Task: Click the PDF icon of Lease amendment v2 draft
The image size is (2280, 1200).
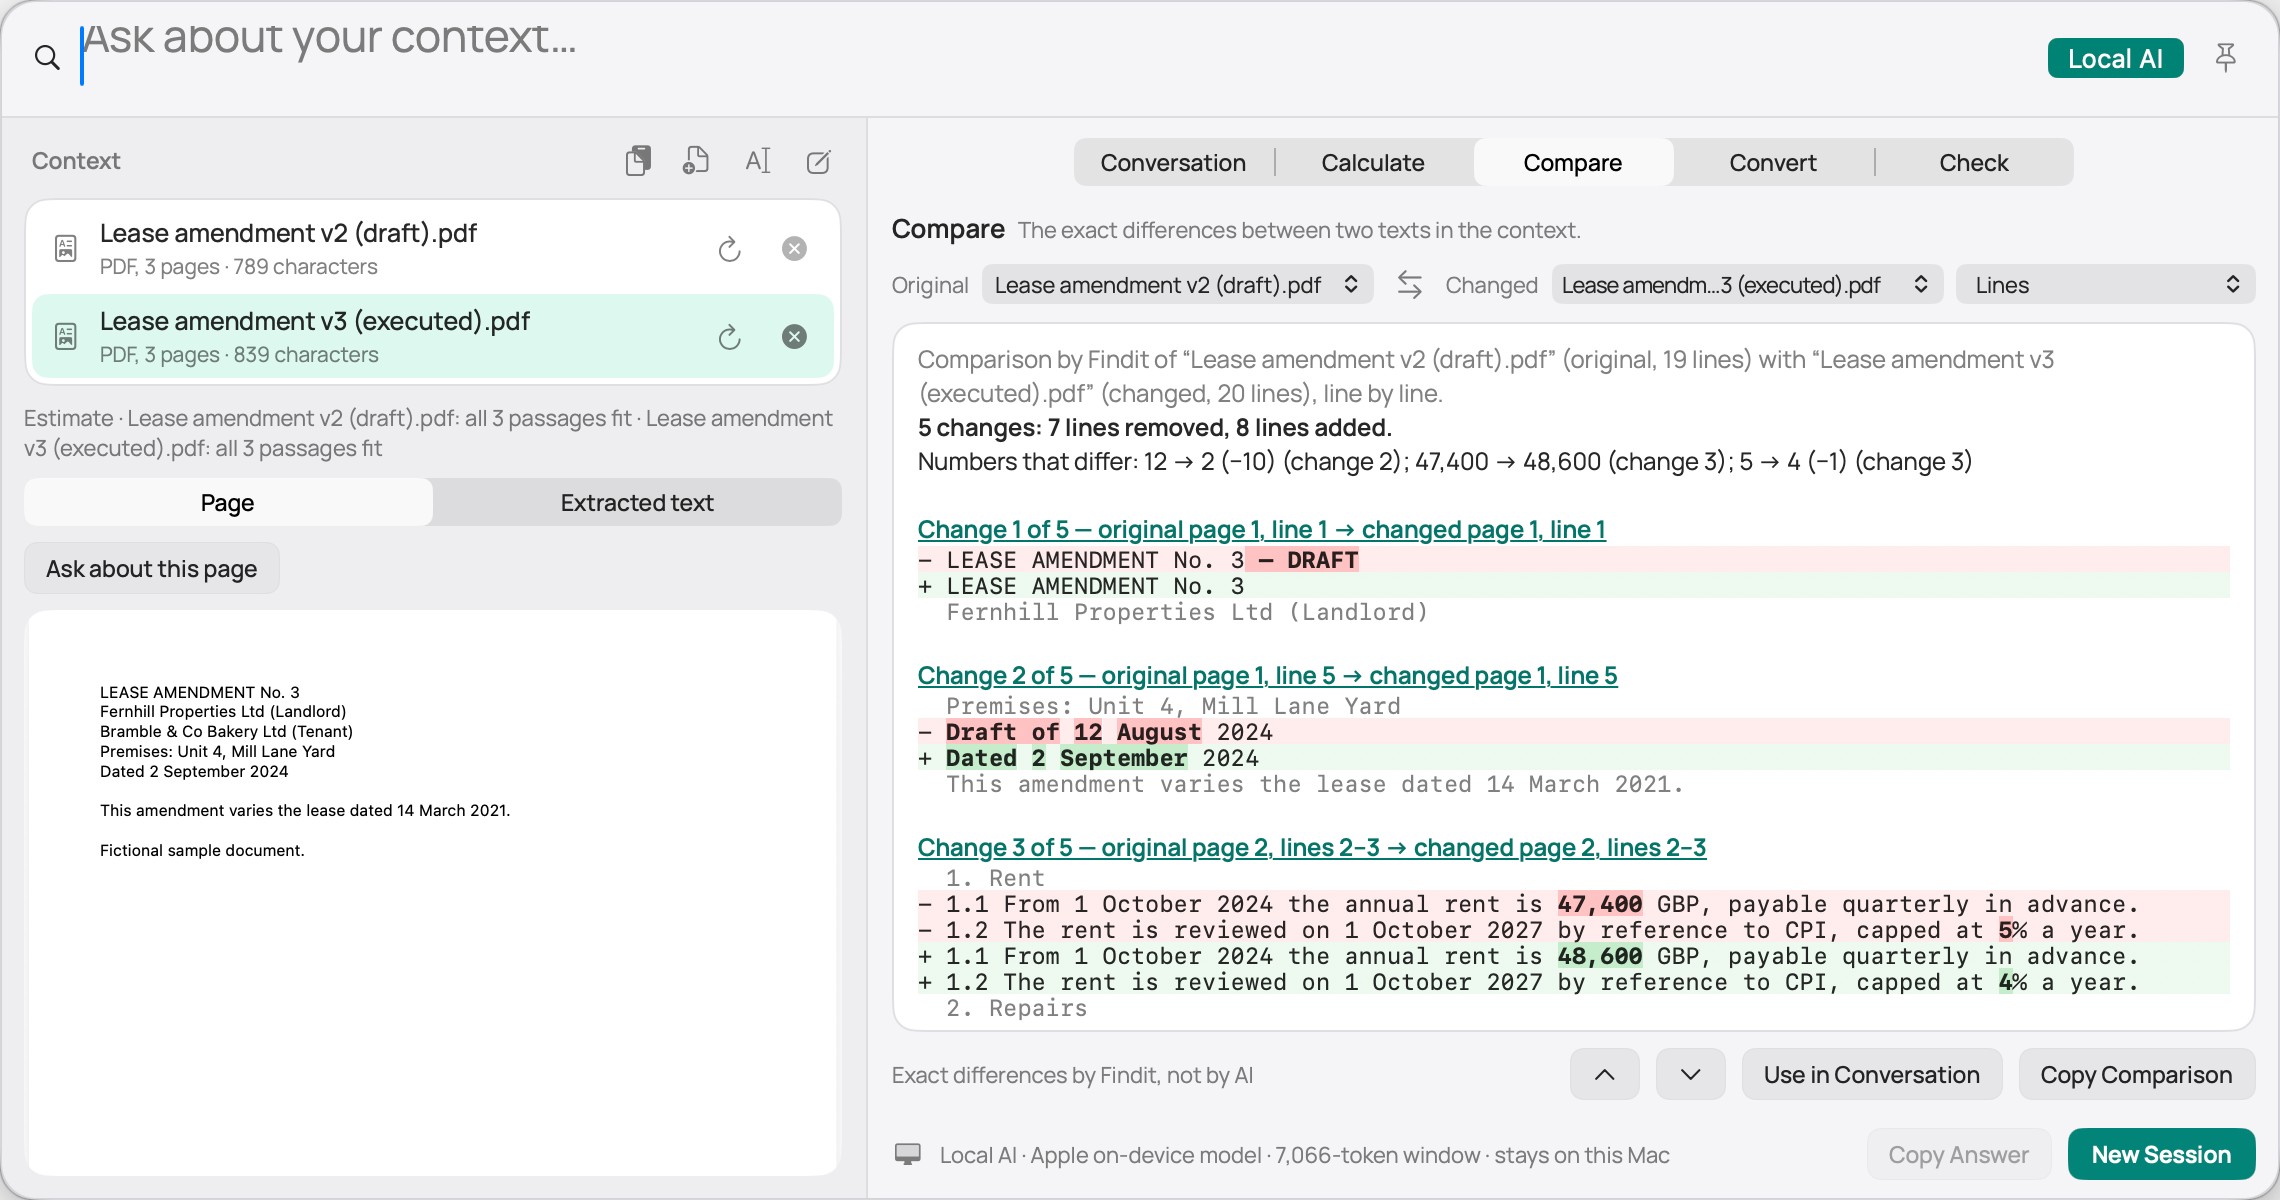Action: [66, 249]
